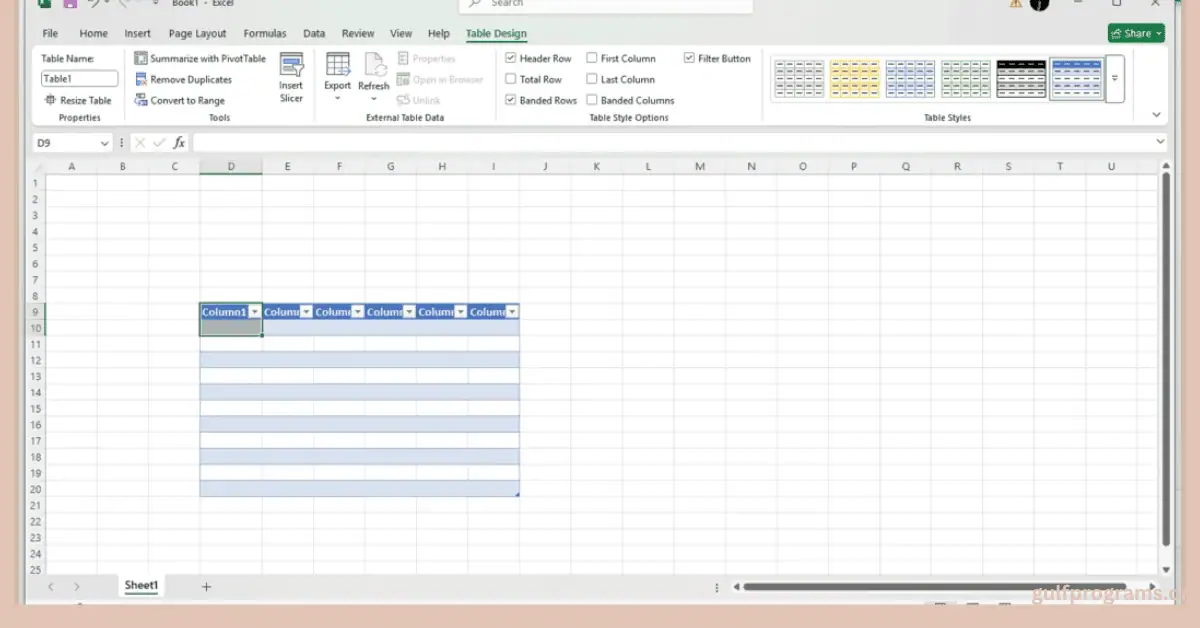Click the Resize Table icon

coord(51,101)
